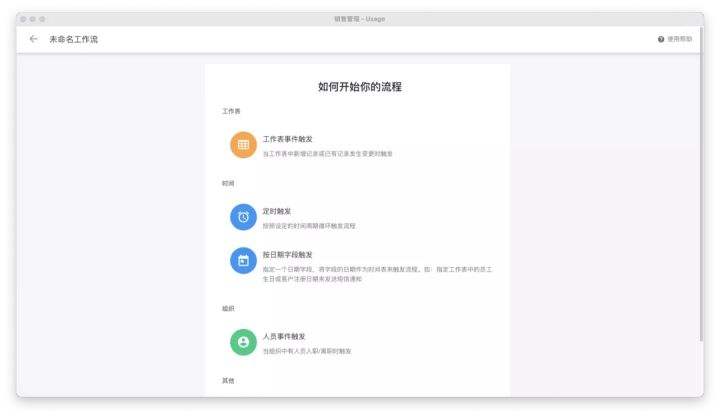Viewport: 720px width, 417px height.
Task: Click the back arrow icon
Action: 34,39
